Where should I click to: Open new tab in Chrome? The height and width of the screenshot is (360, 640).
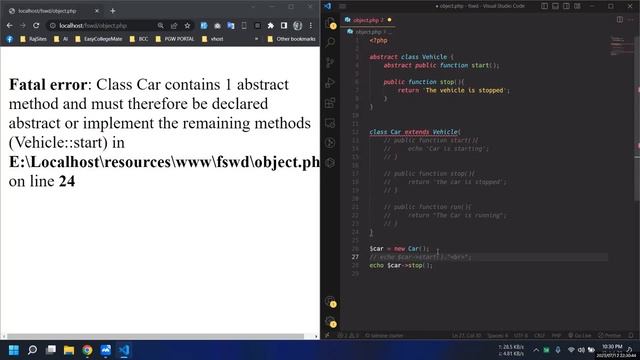113,11
